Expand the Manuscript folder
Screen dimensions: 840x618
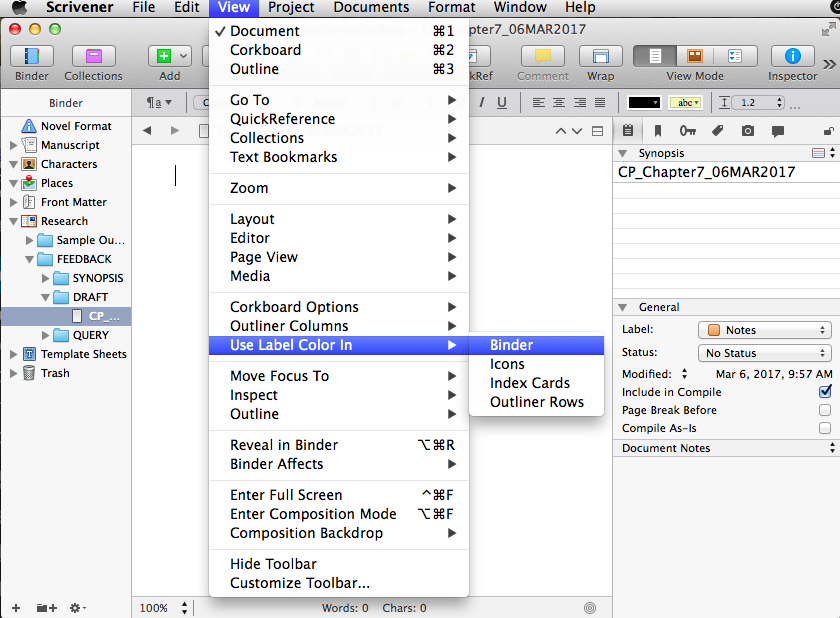pos(13,145)
